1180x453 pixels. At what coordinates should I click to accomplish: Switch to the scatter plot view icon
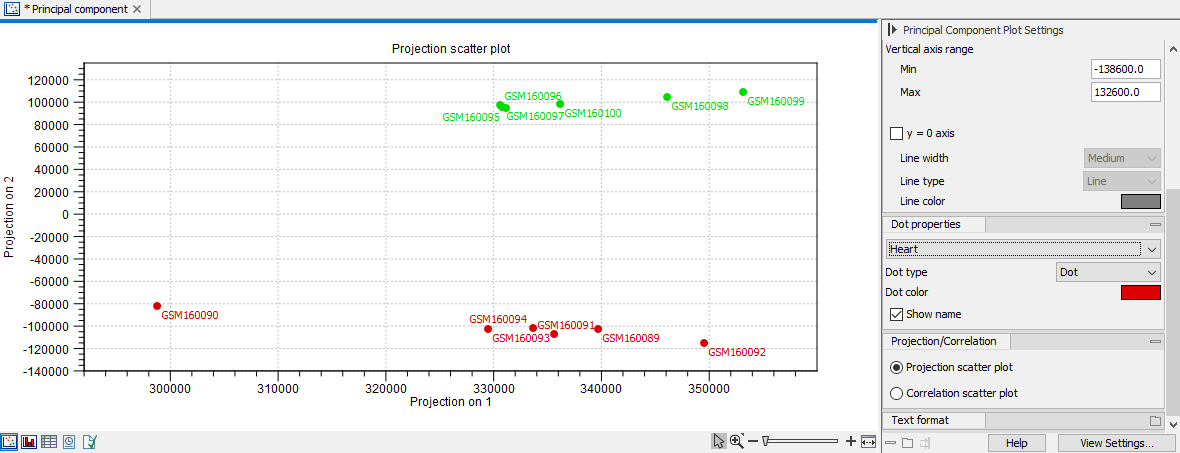coord(9,441)
